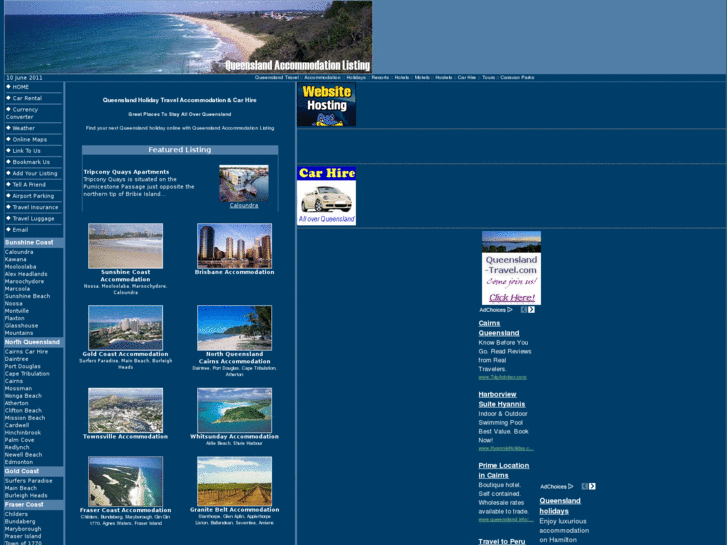Click the Car Hire banner with beetle car

coord(326,196)
